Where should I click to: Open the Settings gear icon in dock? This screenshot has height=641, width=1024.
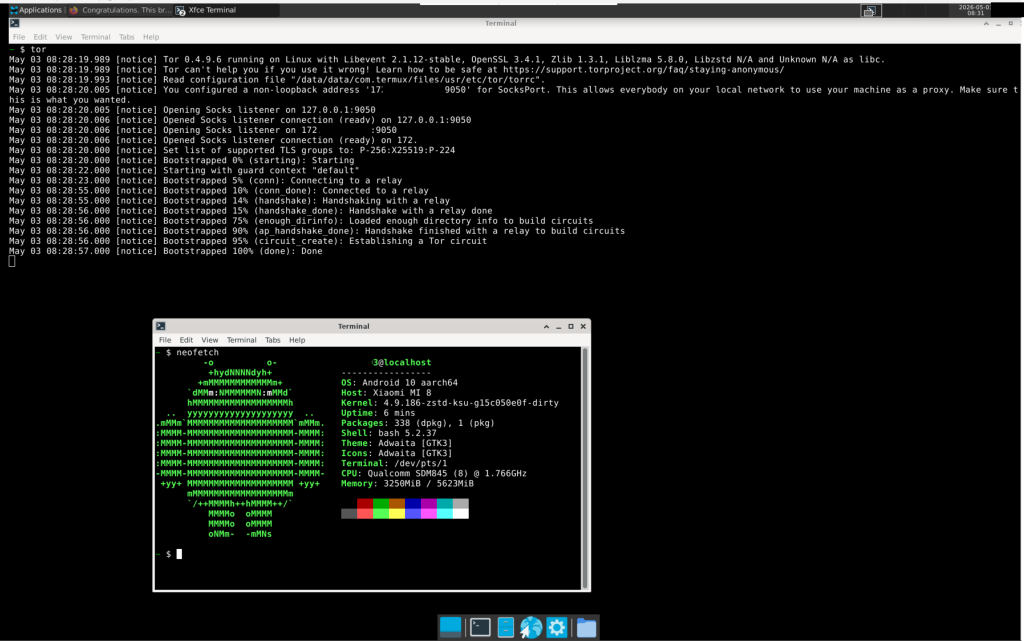[x=556, y=627]
